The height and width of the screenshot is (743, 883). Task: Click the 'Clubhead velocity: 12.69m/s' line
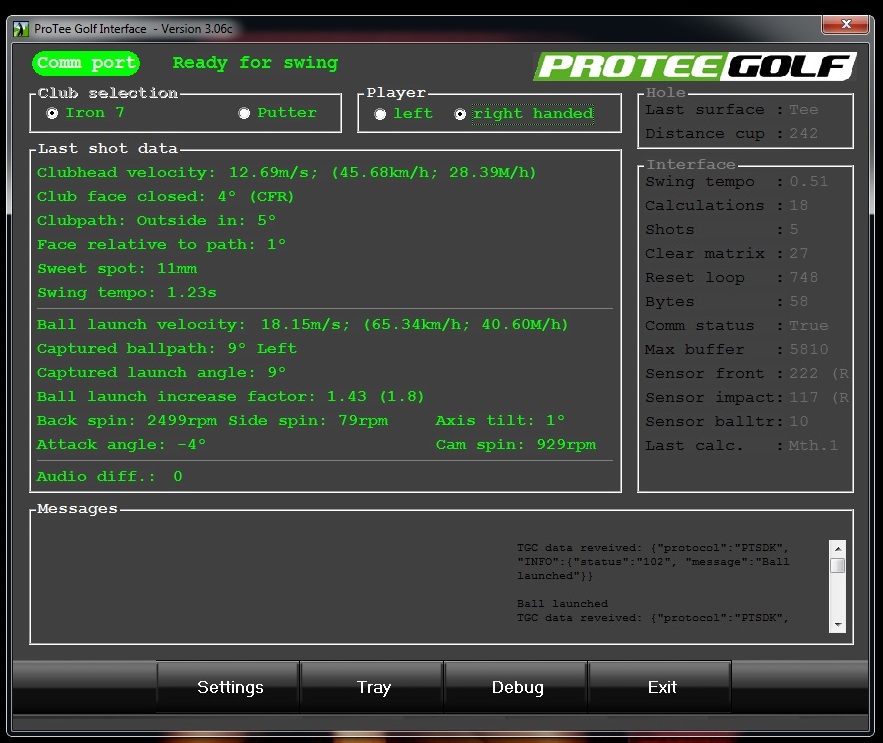pos(287,172)
